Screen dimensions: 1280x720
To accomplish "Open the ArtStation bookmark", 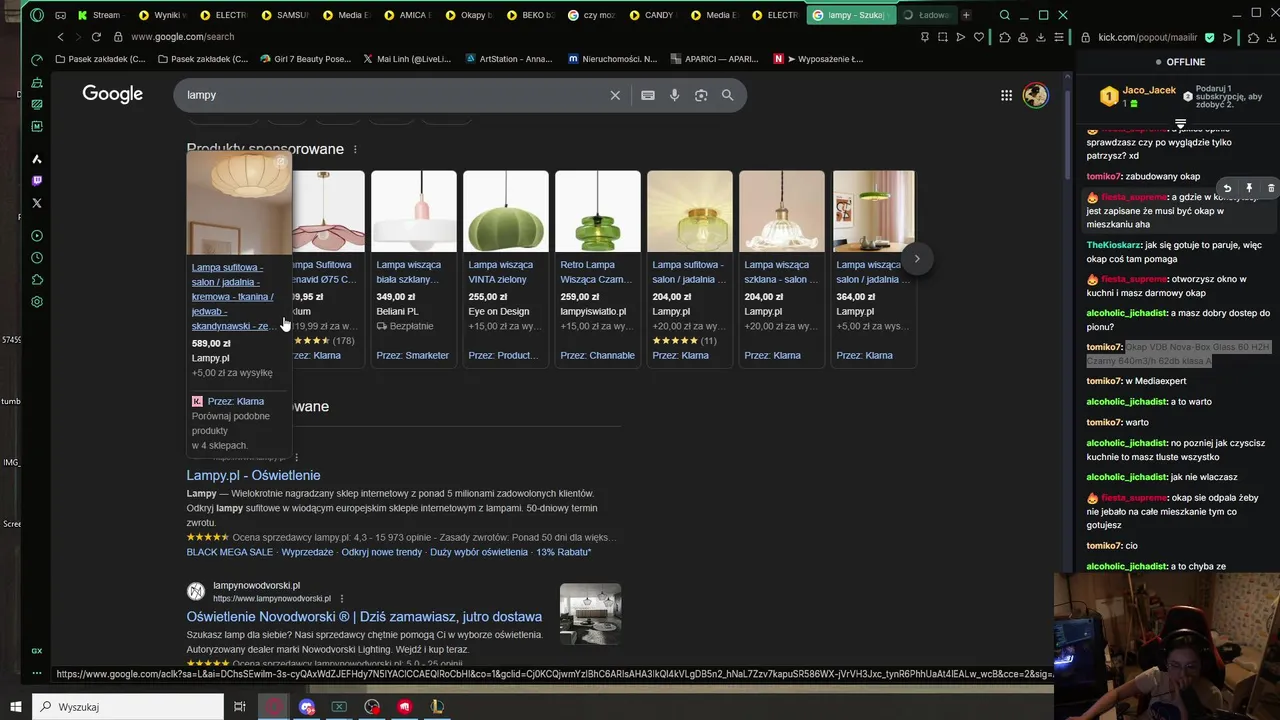I will click(x=509, y=59).
